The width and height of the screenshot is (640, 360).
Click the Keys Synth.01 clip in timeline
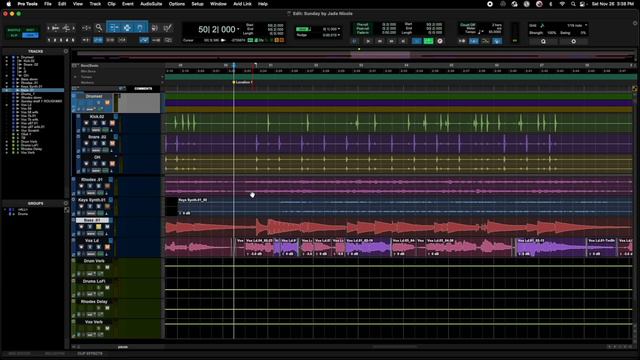tap(404, 206)
